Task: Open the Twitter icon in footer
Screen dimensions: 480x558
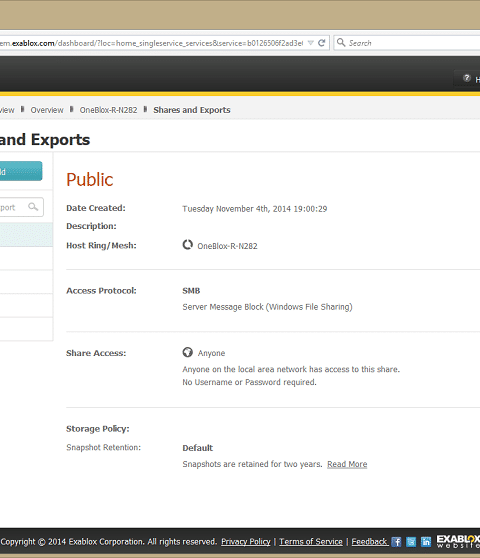Action: pyautogui.click(x=411, y=542)
